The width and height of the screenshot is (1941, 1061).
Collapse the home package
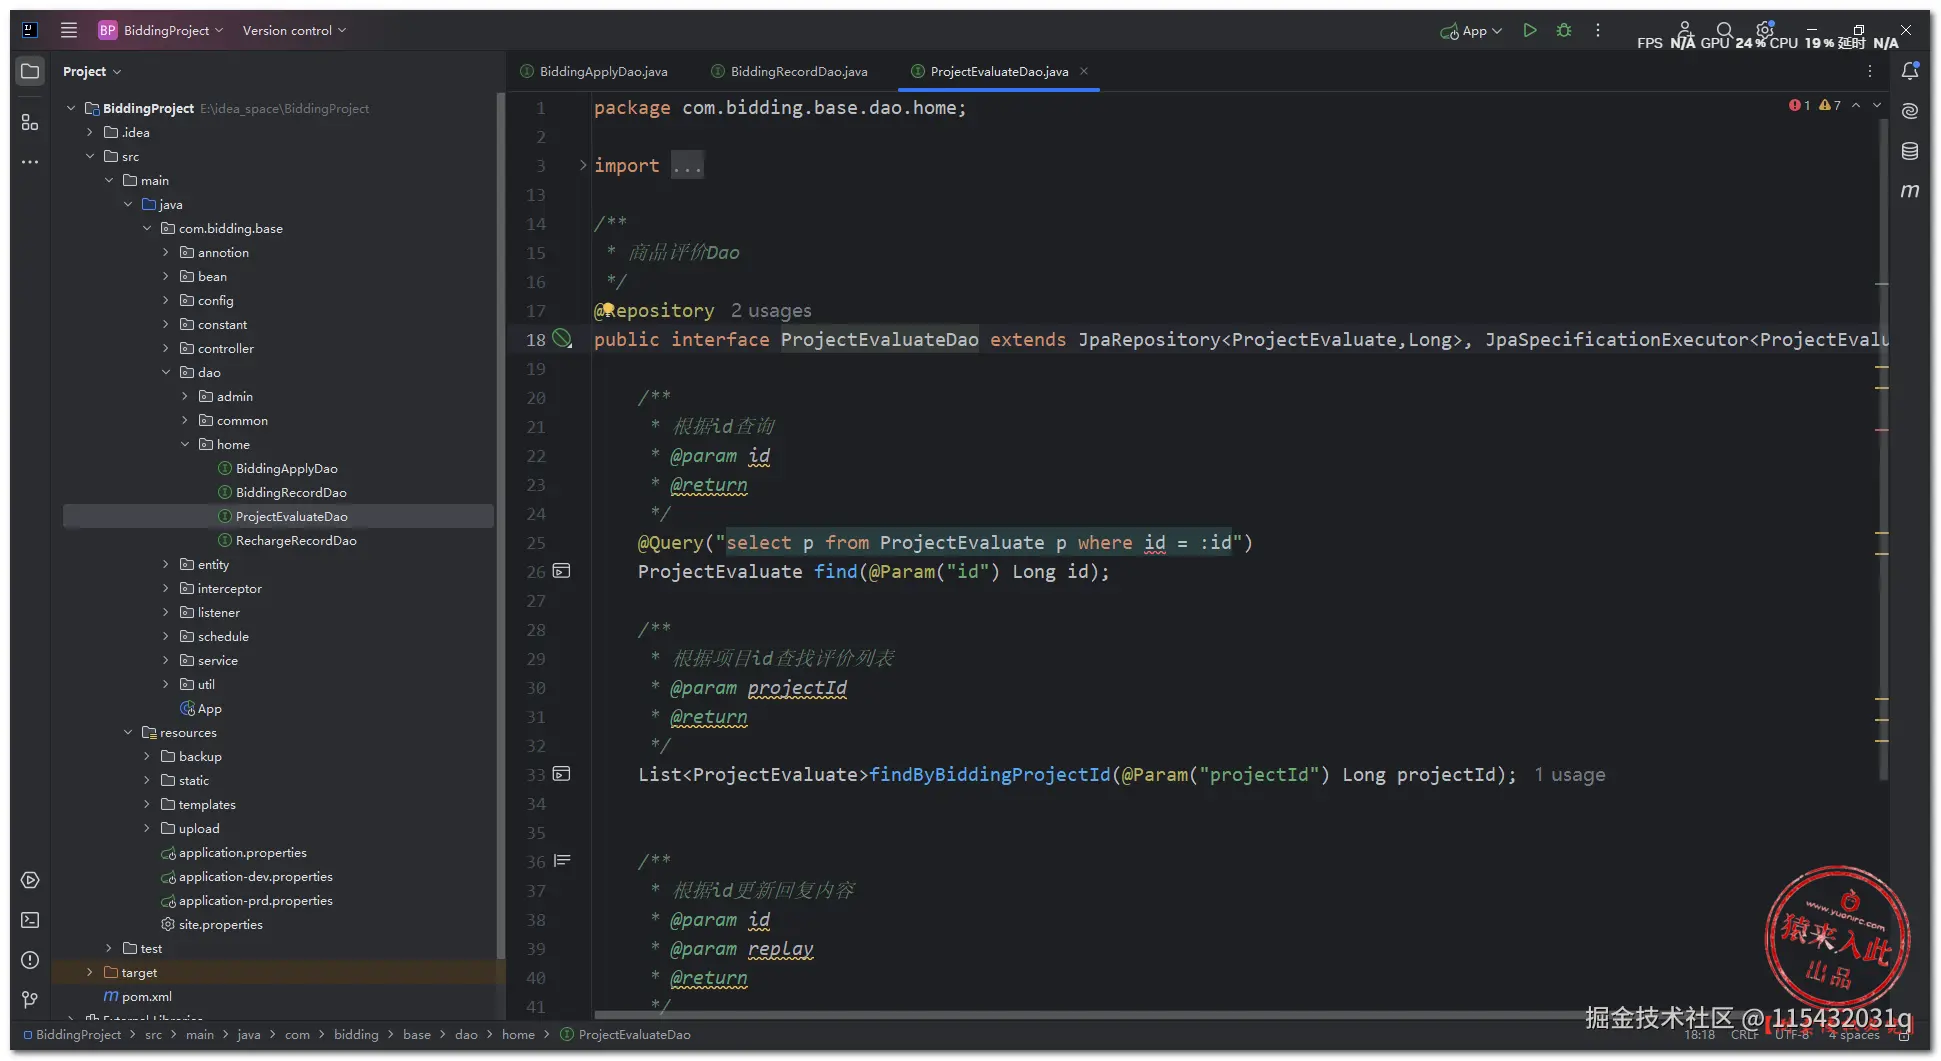[x=185, y=444]
